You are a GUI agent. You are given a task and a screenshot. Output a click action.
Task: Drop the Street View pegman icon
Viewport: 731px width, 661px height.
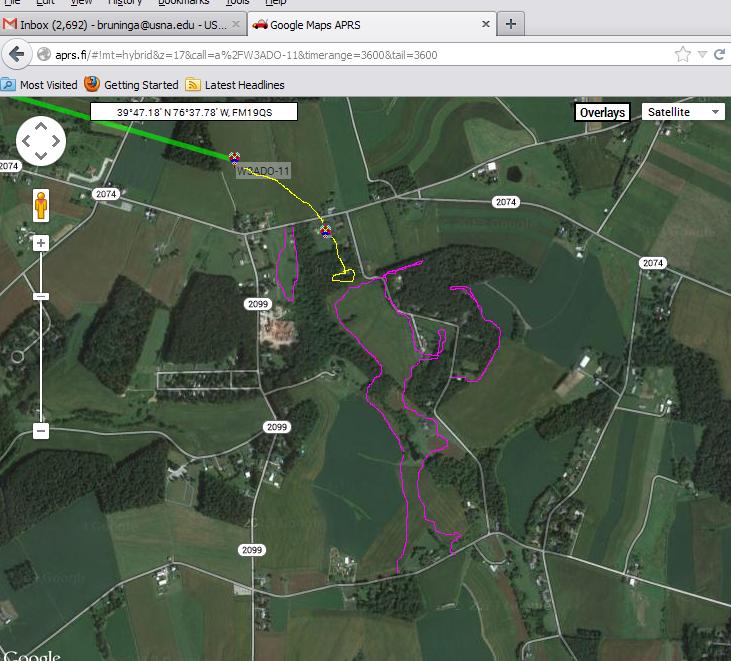click(x=41, y=205)
